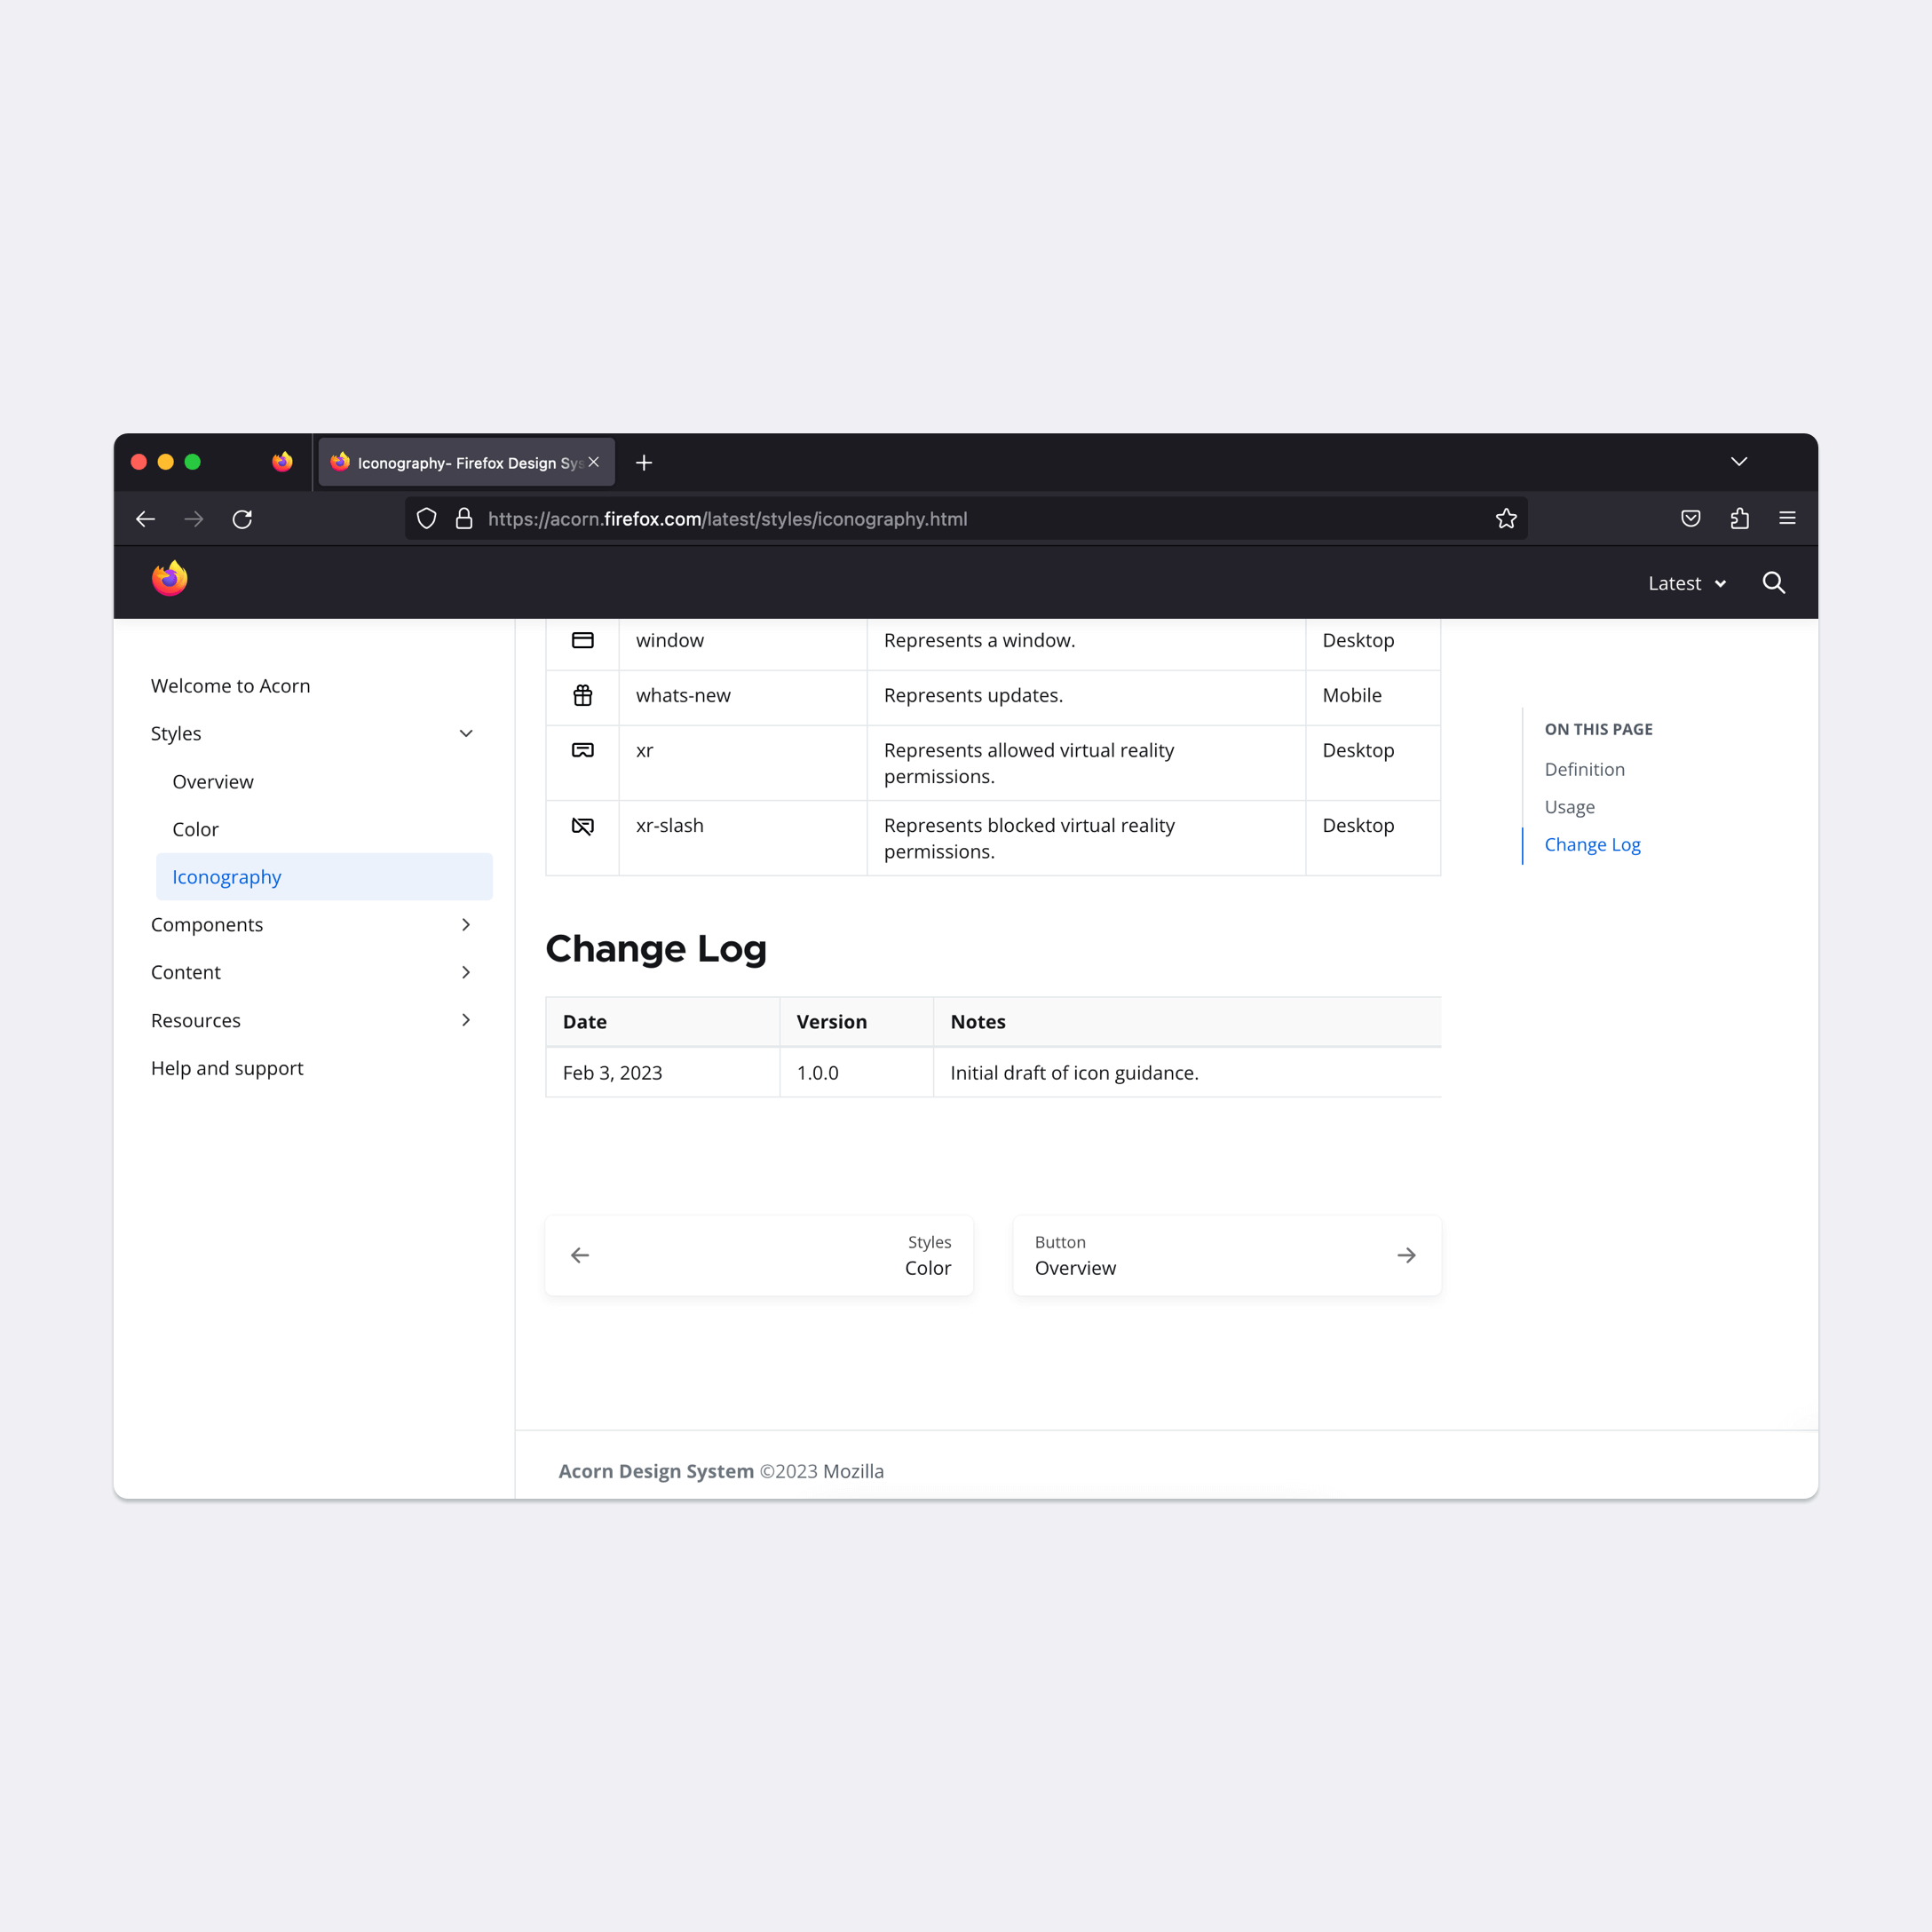Go to next page Button Overview
The width and height of the screenshot is (1932, 1932).
tap(1226, 1255)
